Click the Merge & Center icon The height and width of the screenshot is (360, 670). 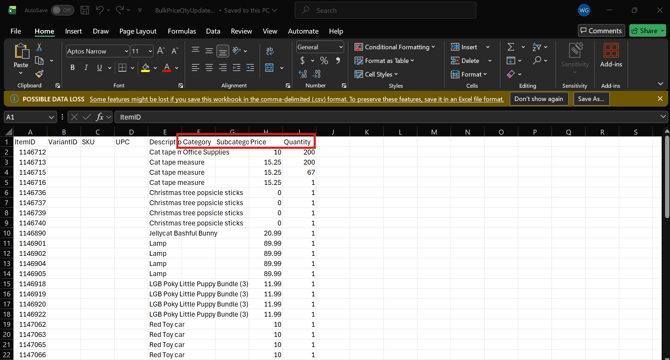pyautogui.click(x=270, y=67)
